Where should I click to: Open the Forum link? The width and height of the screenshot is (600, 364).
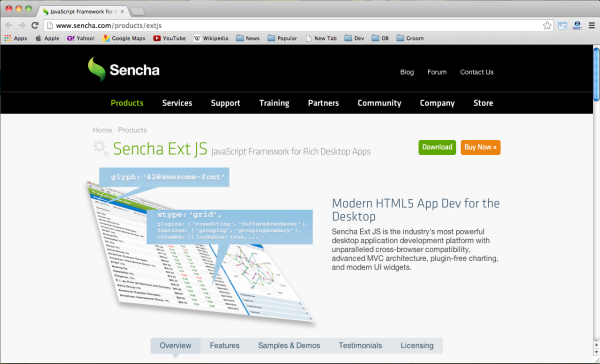437,72
